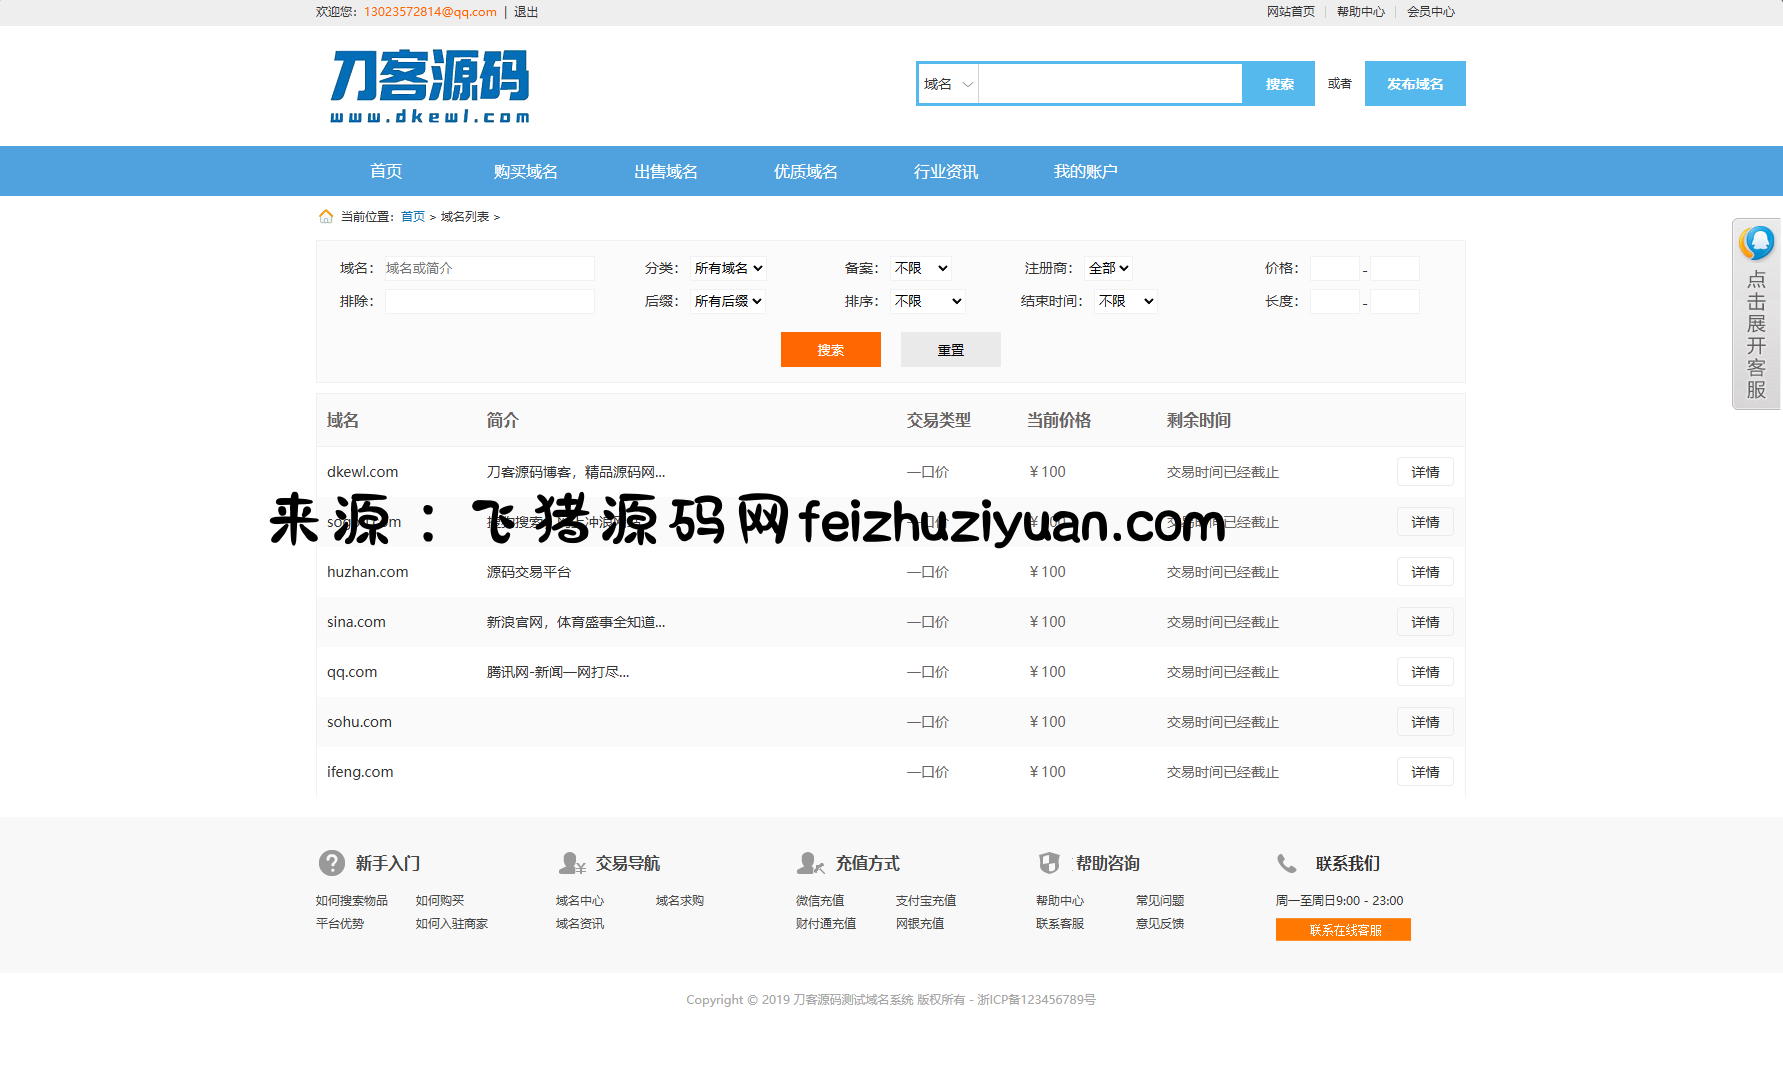This screenshot has height=1083, width=1783.
Task: Click the 充值方式 recharge icon
Action: coord(810,863)
